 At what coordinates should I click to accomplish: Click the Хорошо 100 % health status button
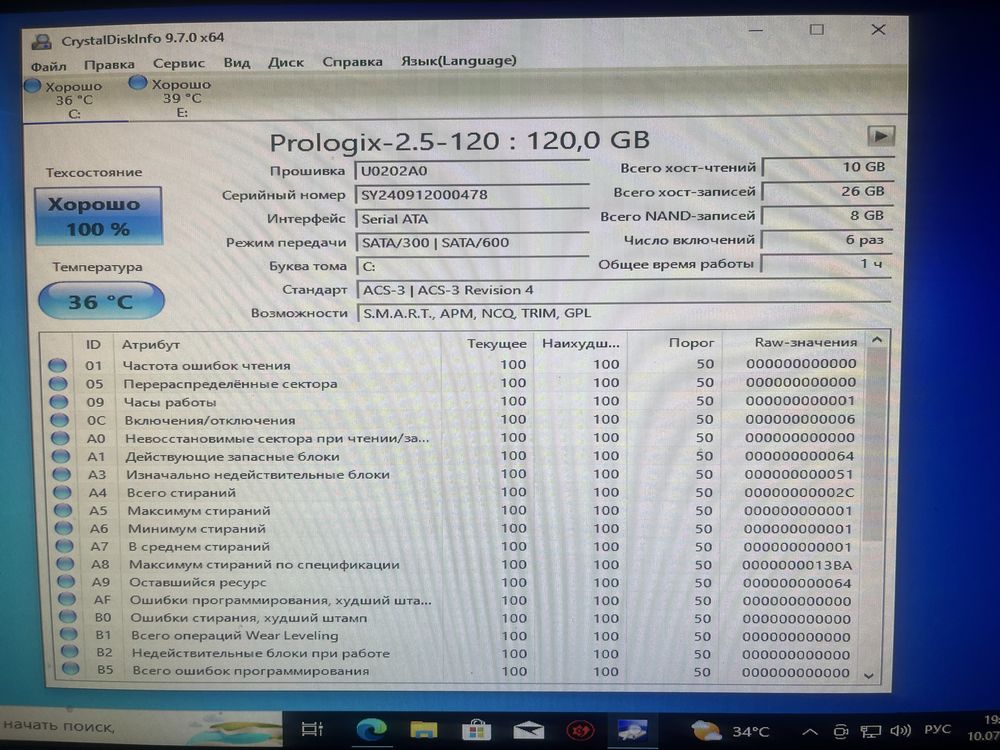pos(98,216)
